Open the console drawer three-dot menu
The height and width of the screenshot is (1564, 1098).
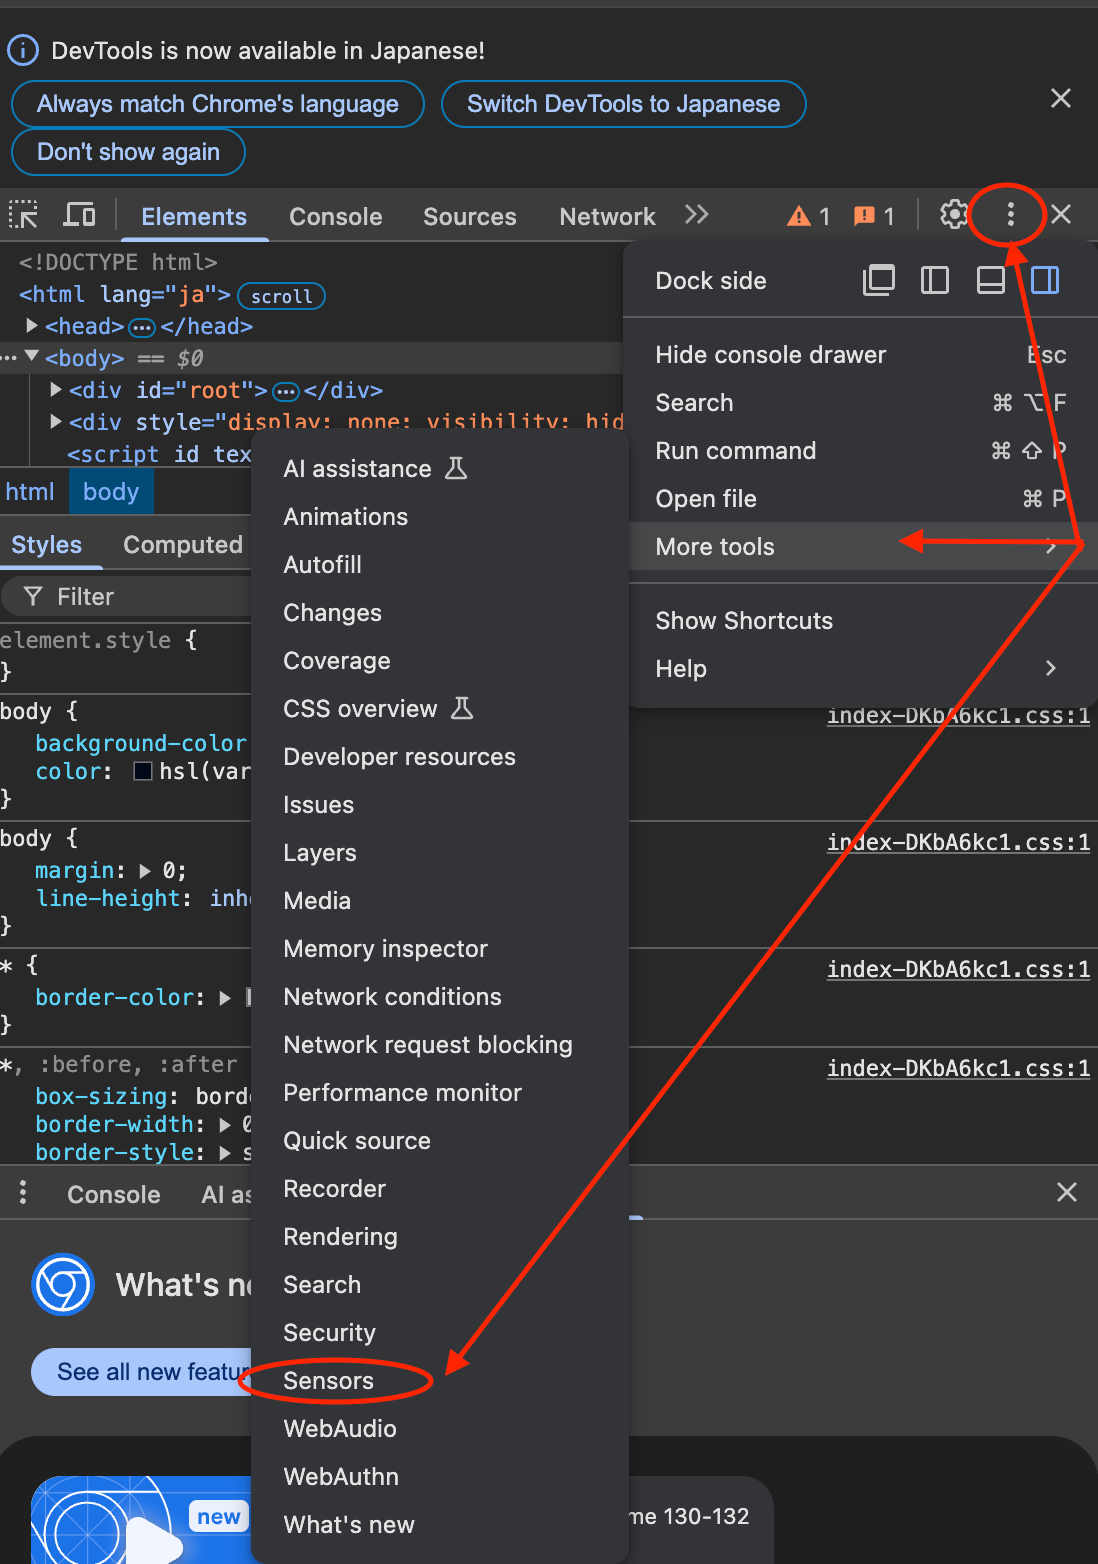tap(23, 1192)
